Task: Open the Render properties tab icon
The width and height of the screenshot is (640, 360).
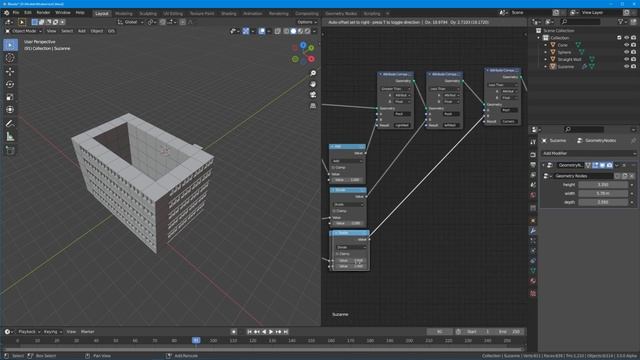Action: click(533, 155)
